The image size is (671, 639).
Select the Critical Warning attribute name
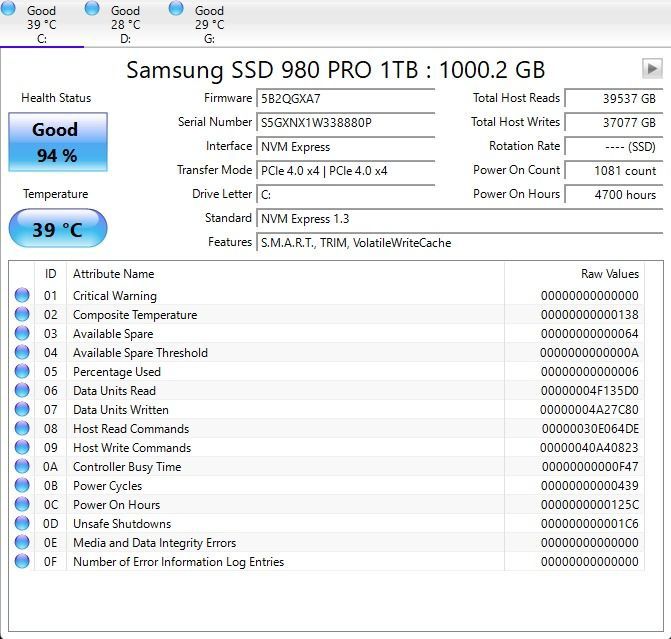tap(115, 296)
